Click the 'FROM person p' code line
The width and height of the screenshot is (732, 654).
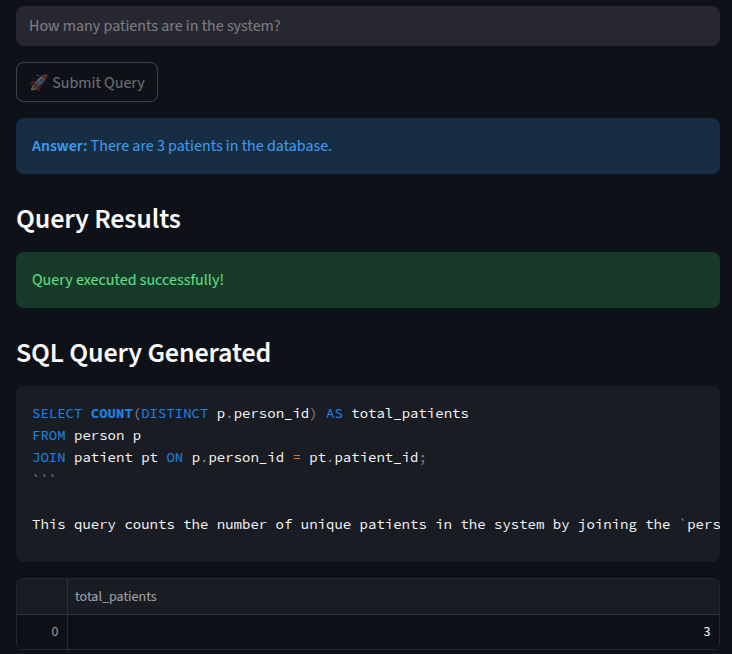point(87,435)
